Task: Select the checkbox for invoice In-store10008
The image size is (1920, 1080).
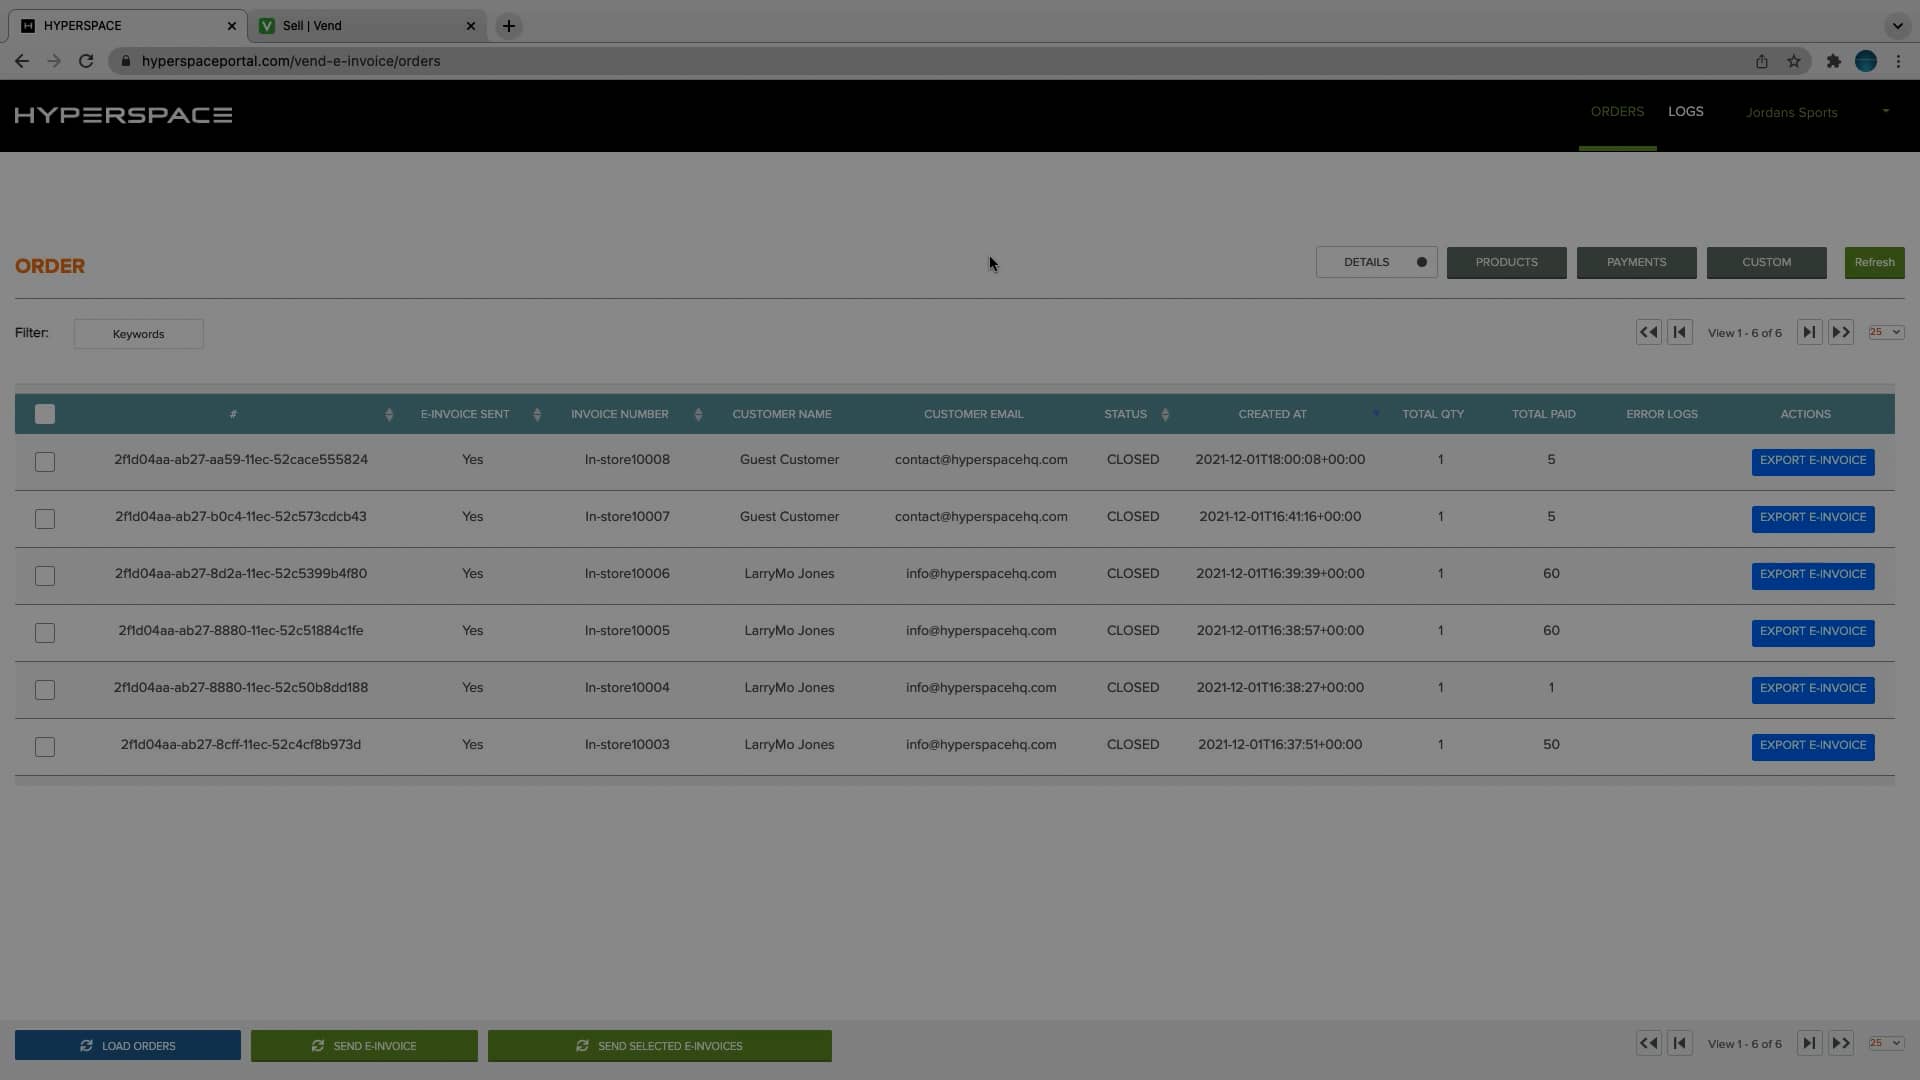Action: click(45, 462)
